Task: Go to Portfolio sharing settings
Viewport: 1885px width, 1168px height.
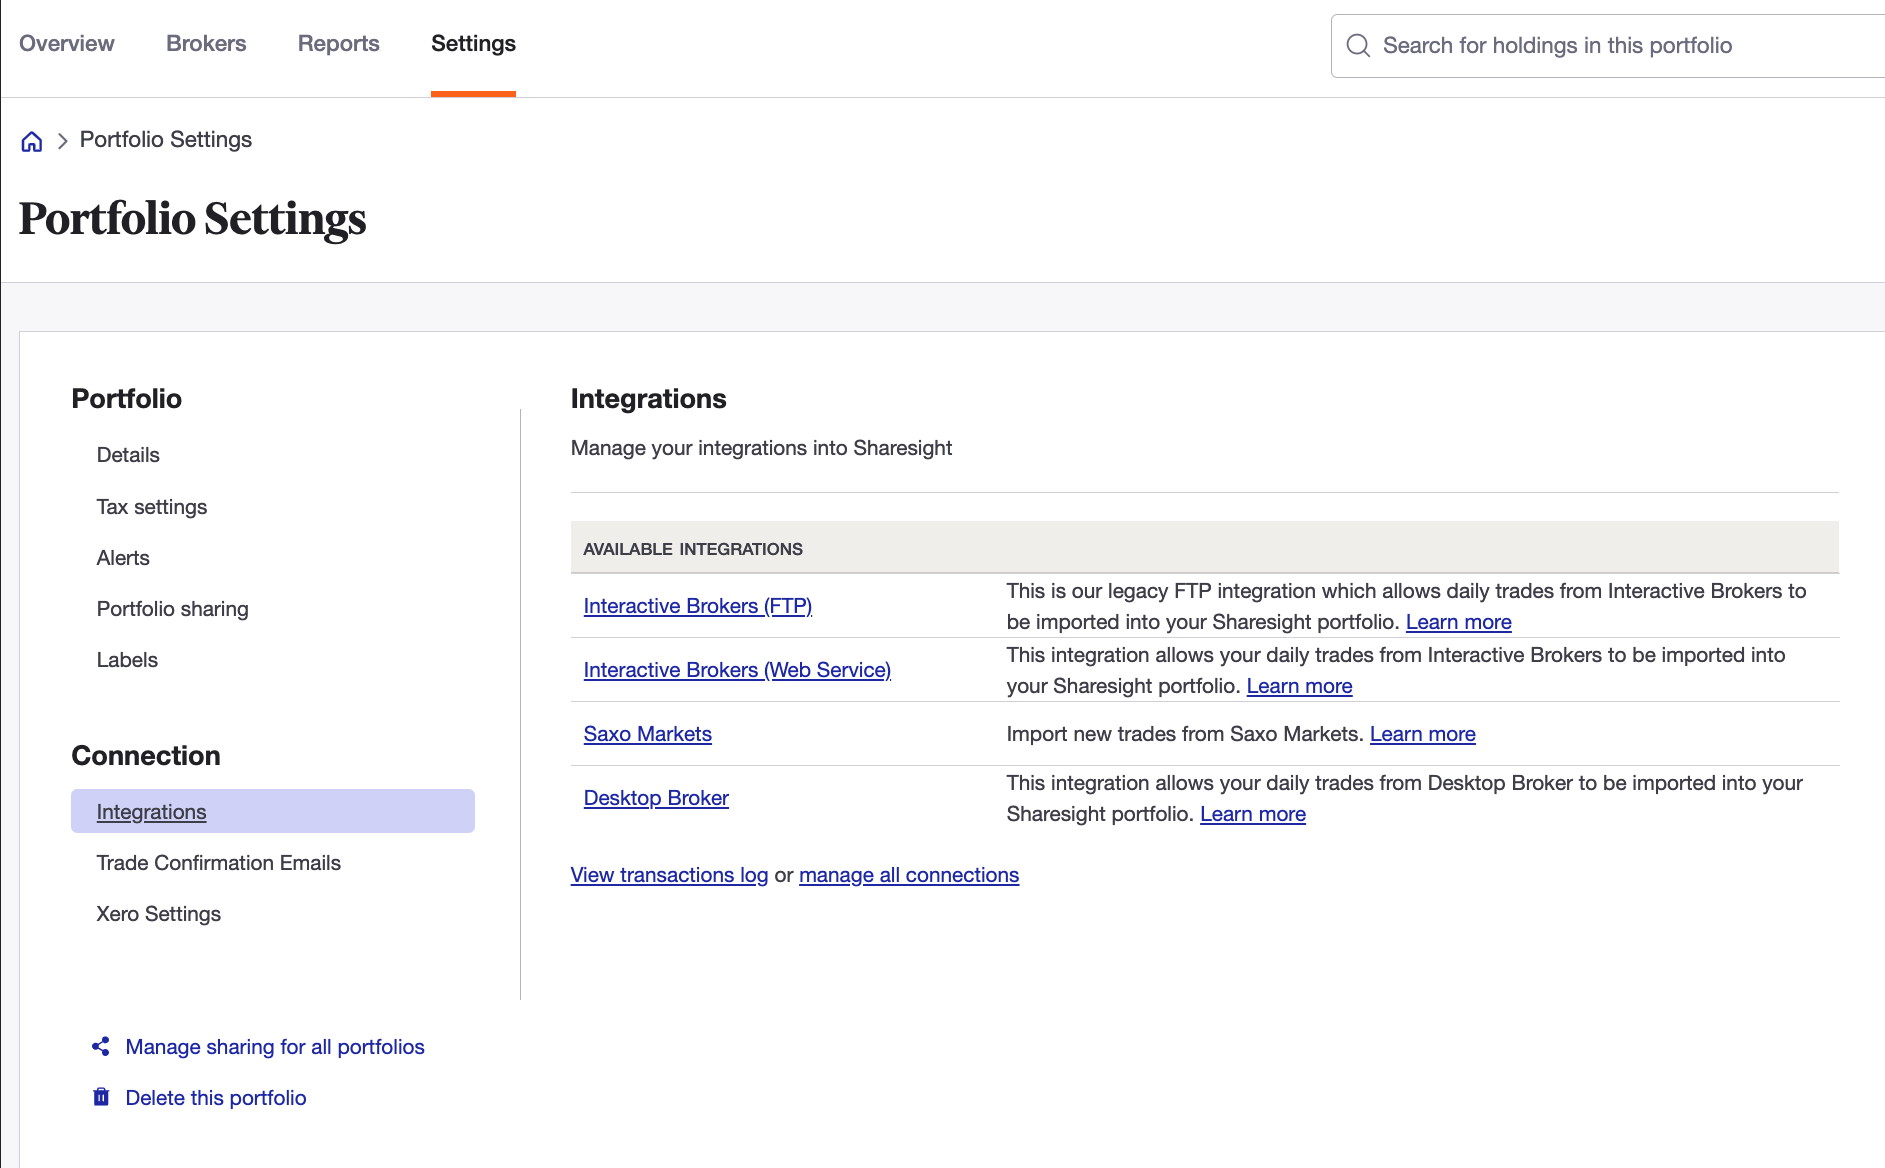Action: point(173,609)
